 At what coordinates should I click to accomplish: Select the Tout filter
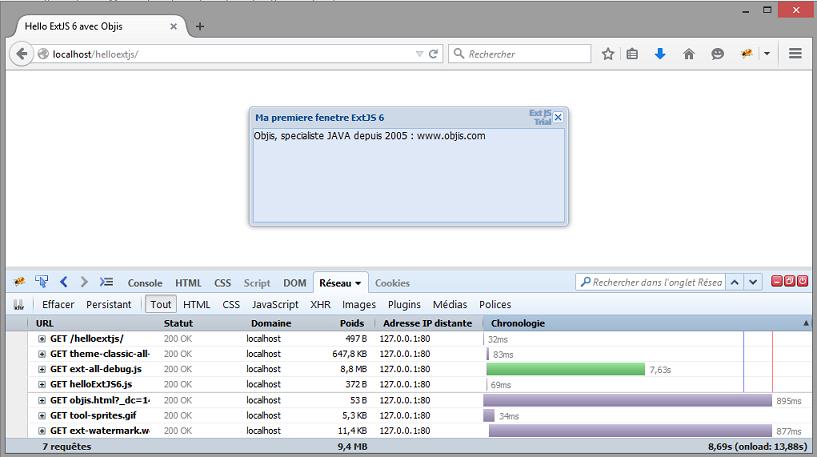(x=160, y=304)
